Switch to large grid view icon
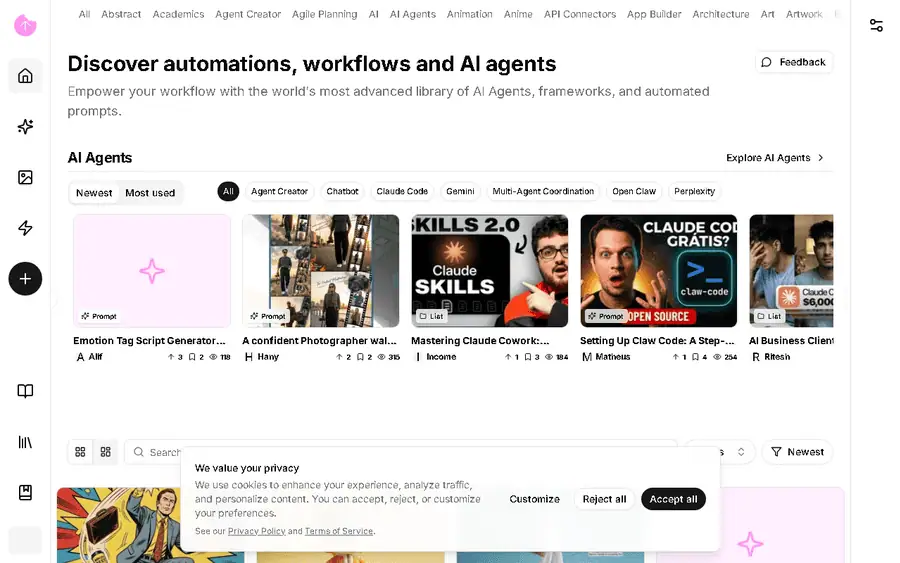The image size is (900, 563). (x=80, y=452)
